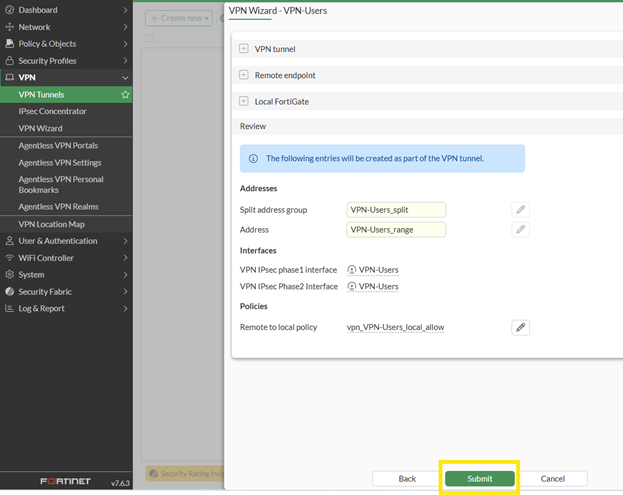Click the v7.6.3 version label
This screenshot has width=623, height=495.
(120, 483)
